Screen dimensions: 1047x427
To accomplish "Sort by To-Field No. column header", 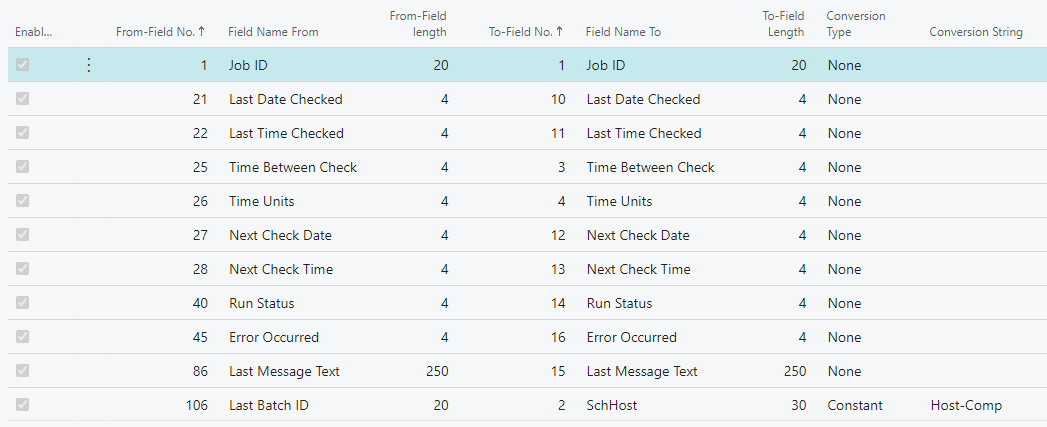I will (525, 32).
